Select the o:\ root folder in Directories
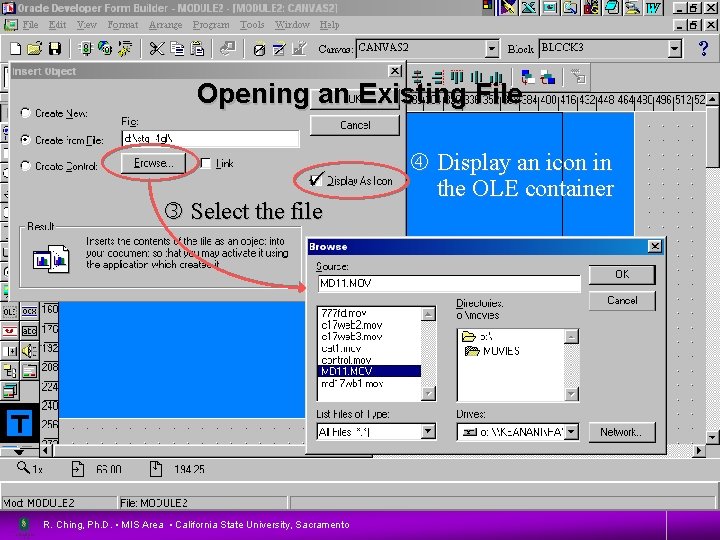720x540 pixels. click(x=477, y=337)
